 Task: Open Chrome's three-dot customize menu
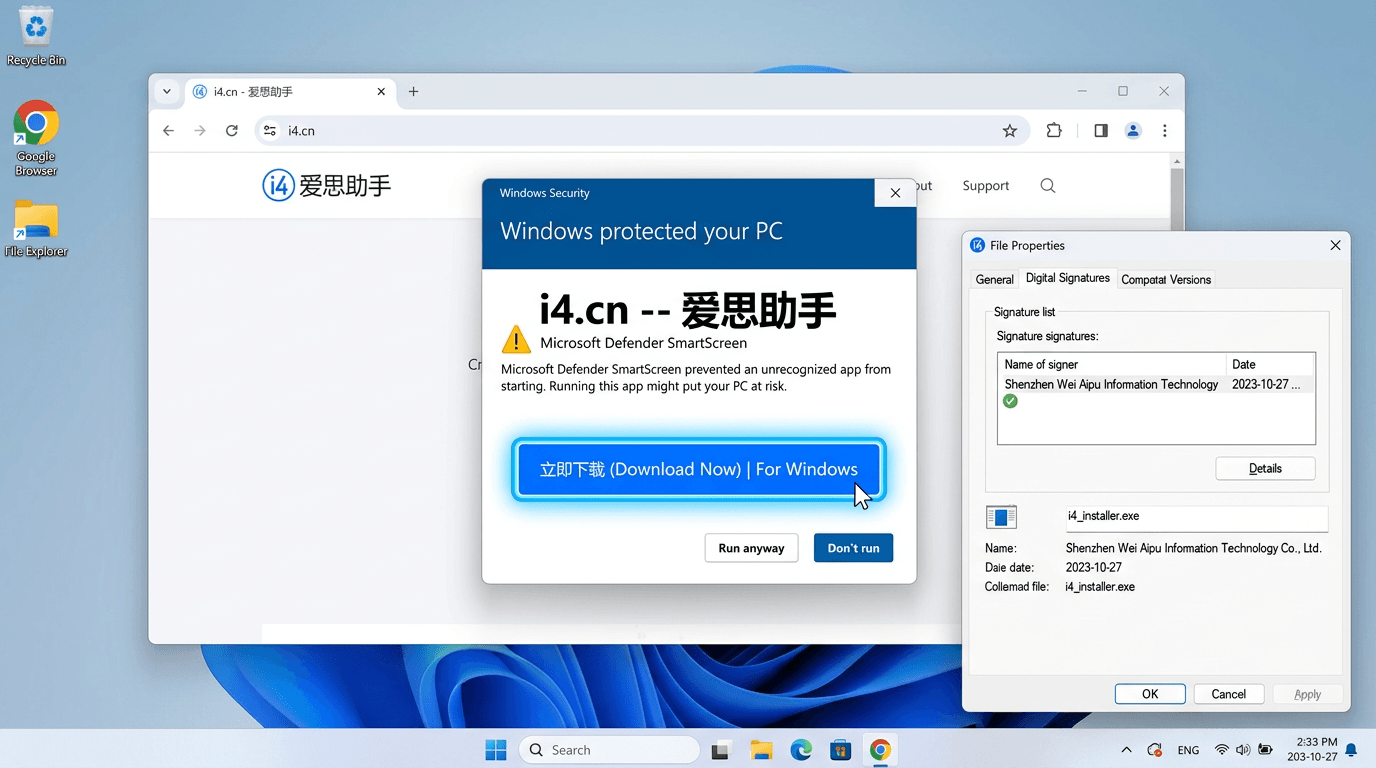(1164, 130)
